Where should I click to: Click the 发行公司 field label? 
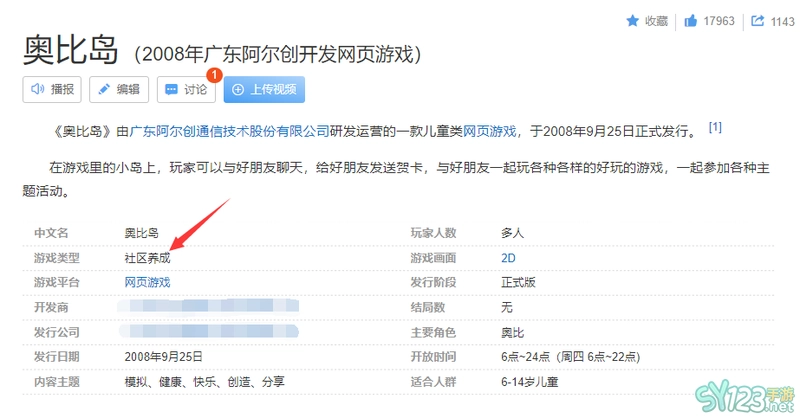57,332
